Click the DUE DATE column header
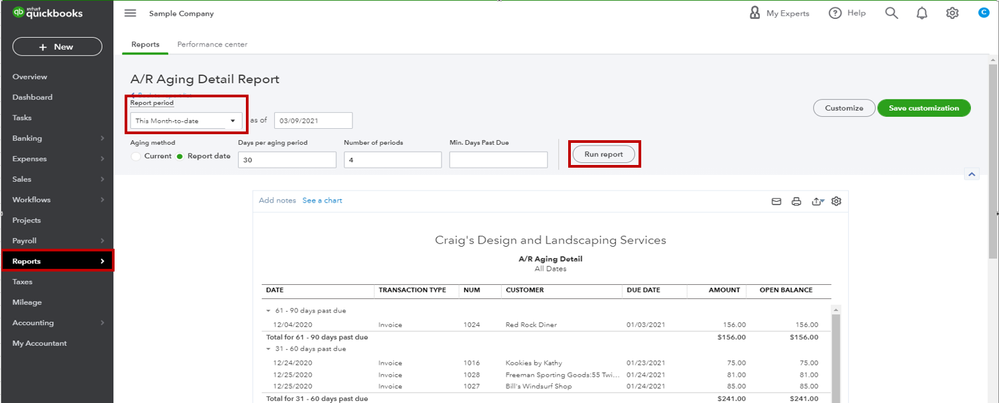The width and height of the screenshot is (999, 403). (x=643, y=290)
